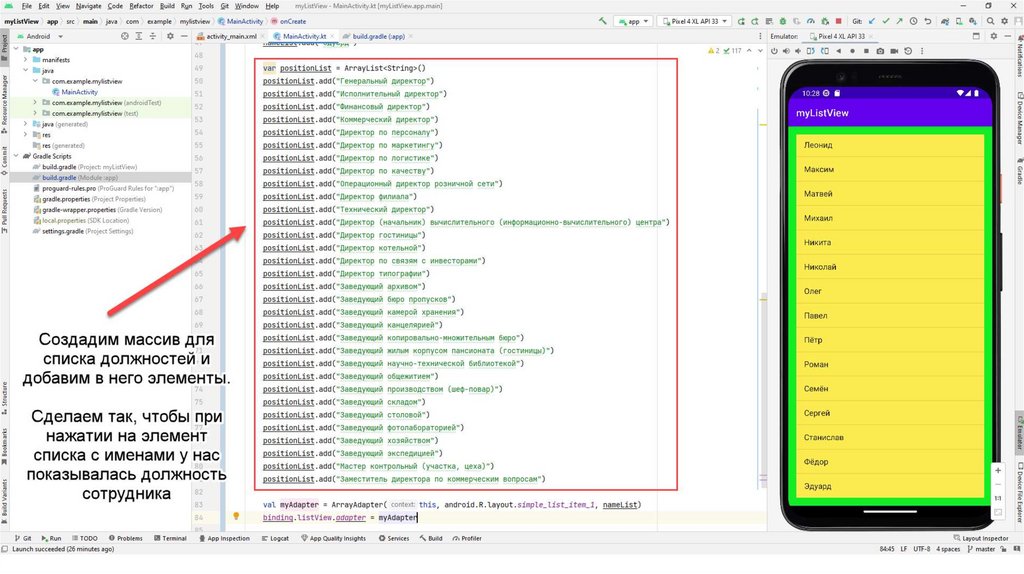Click the Build hammer icon in toolbar

(604, 20)
